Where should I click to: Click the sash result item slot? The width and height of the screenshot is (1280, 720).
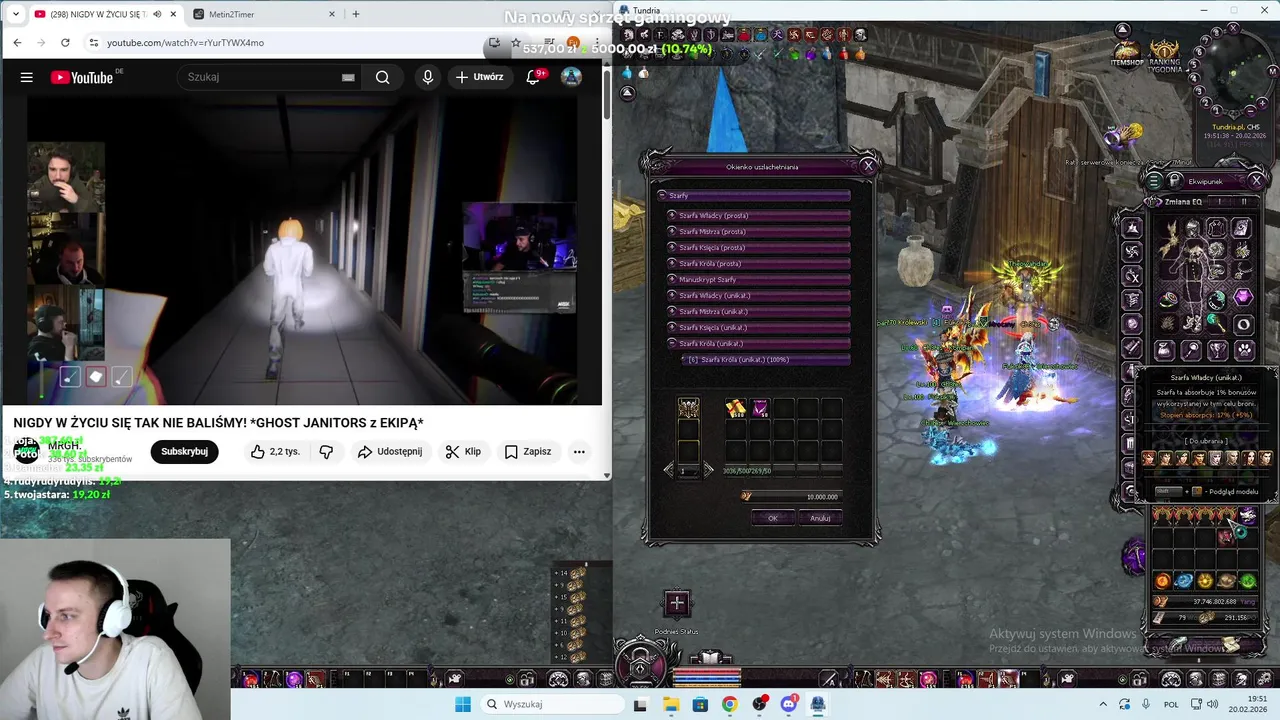(x=688, y=408)
